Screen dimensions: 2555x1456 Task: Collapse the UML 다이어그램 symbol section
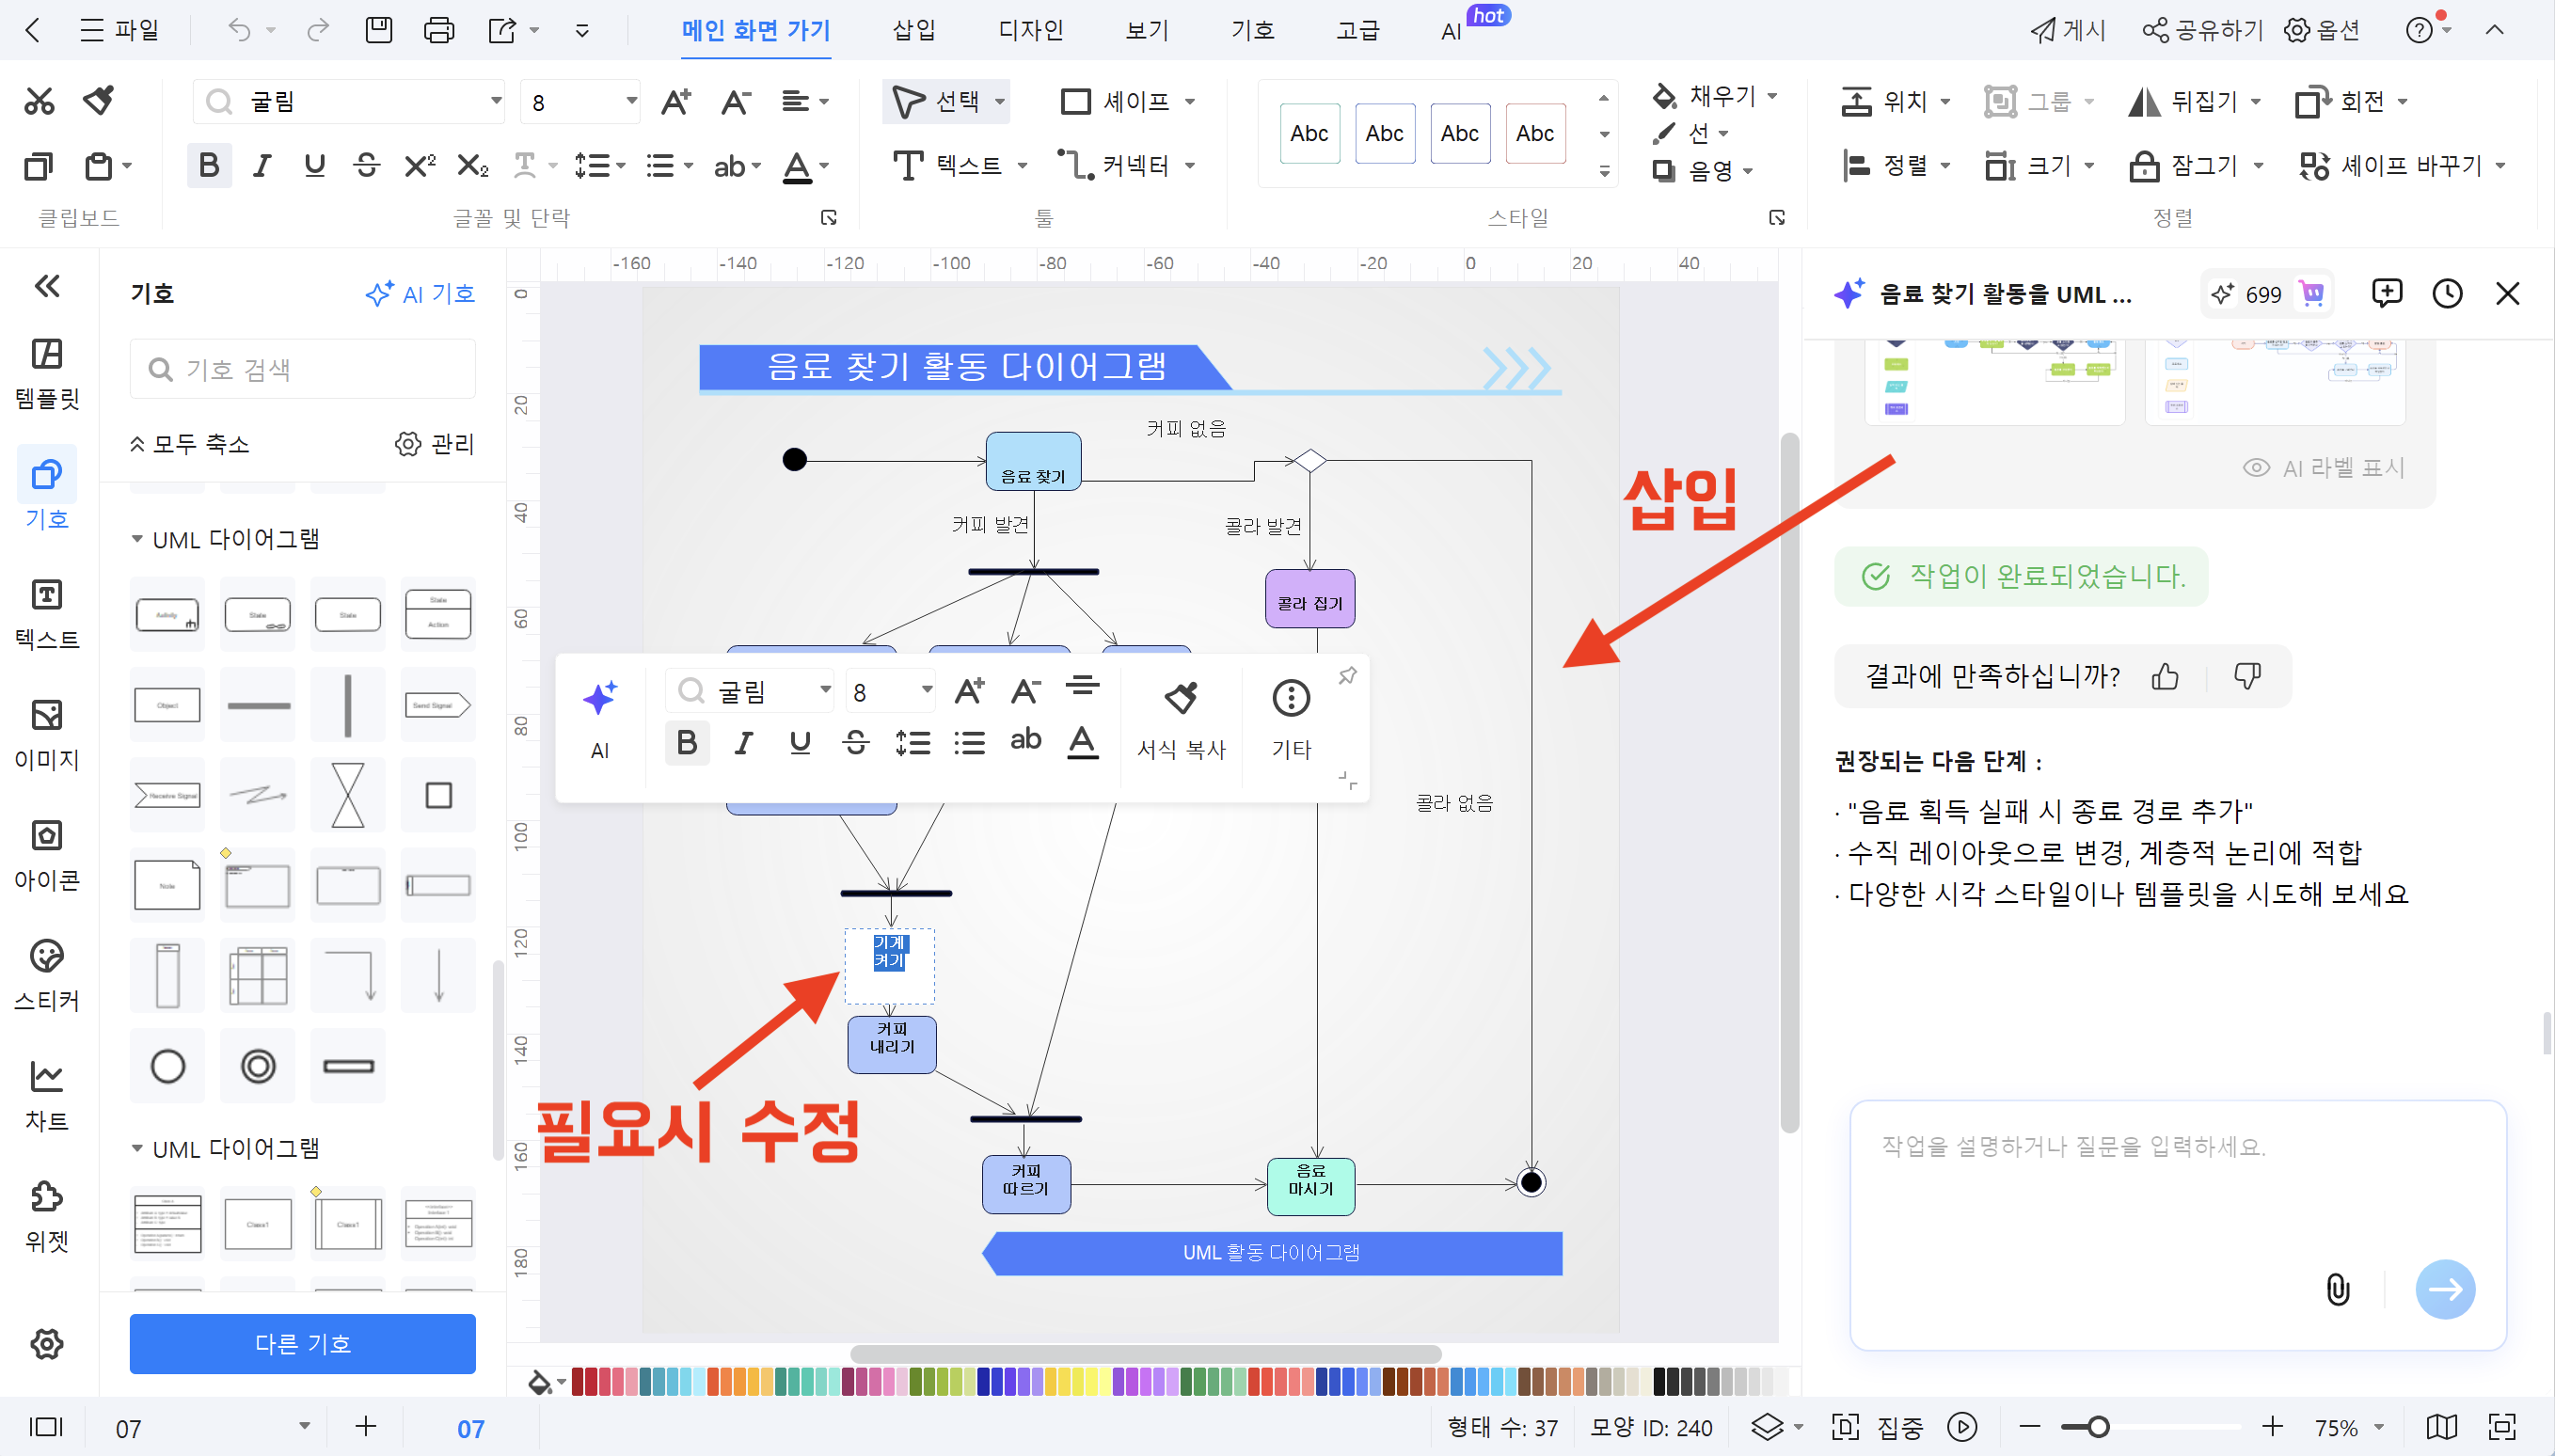138,538
